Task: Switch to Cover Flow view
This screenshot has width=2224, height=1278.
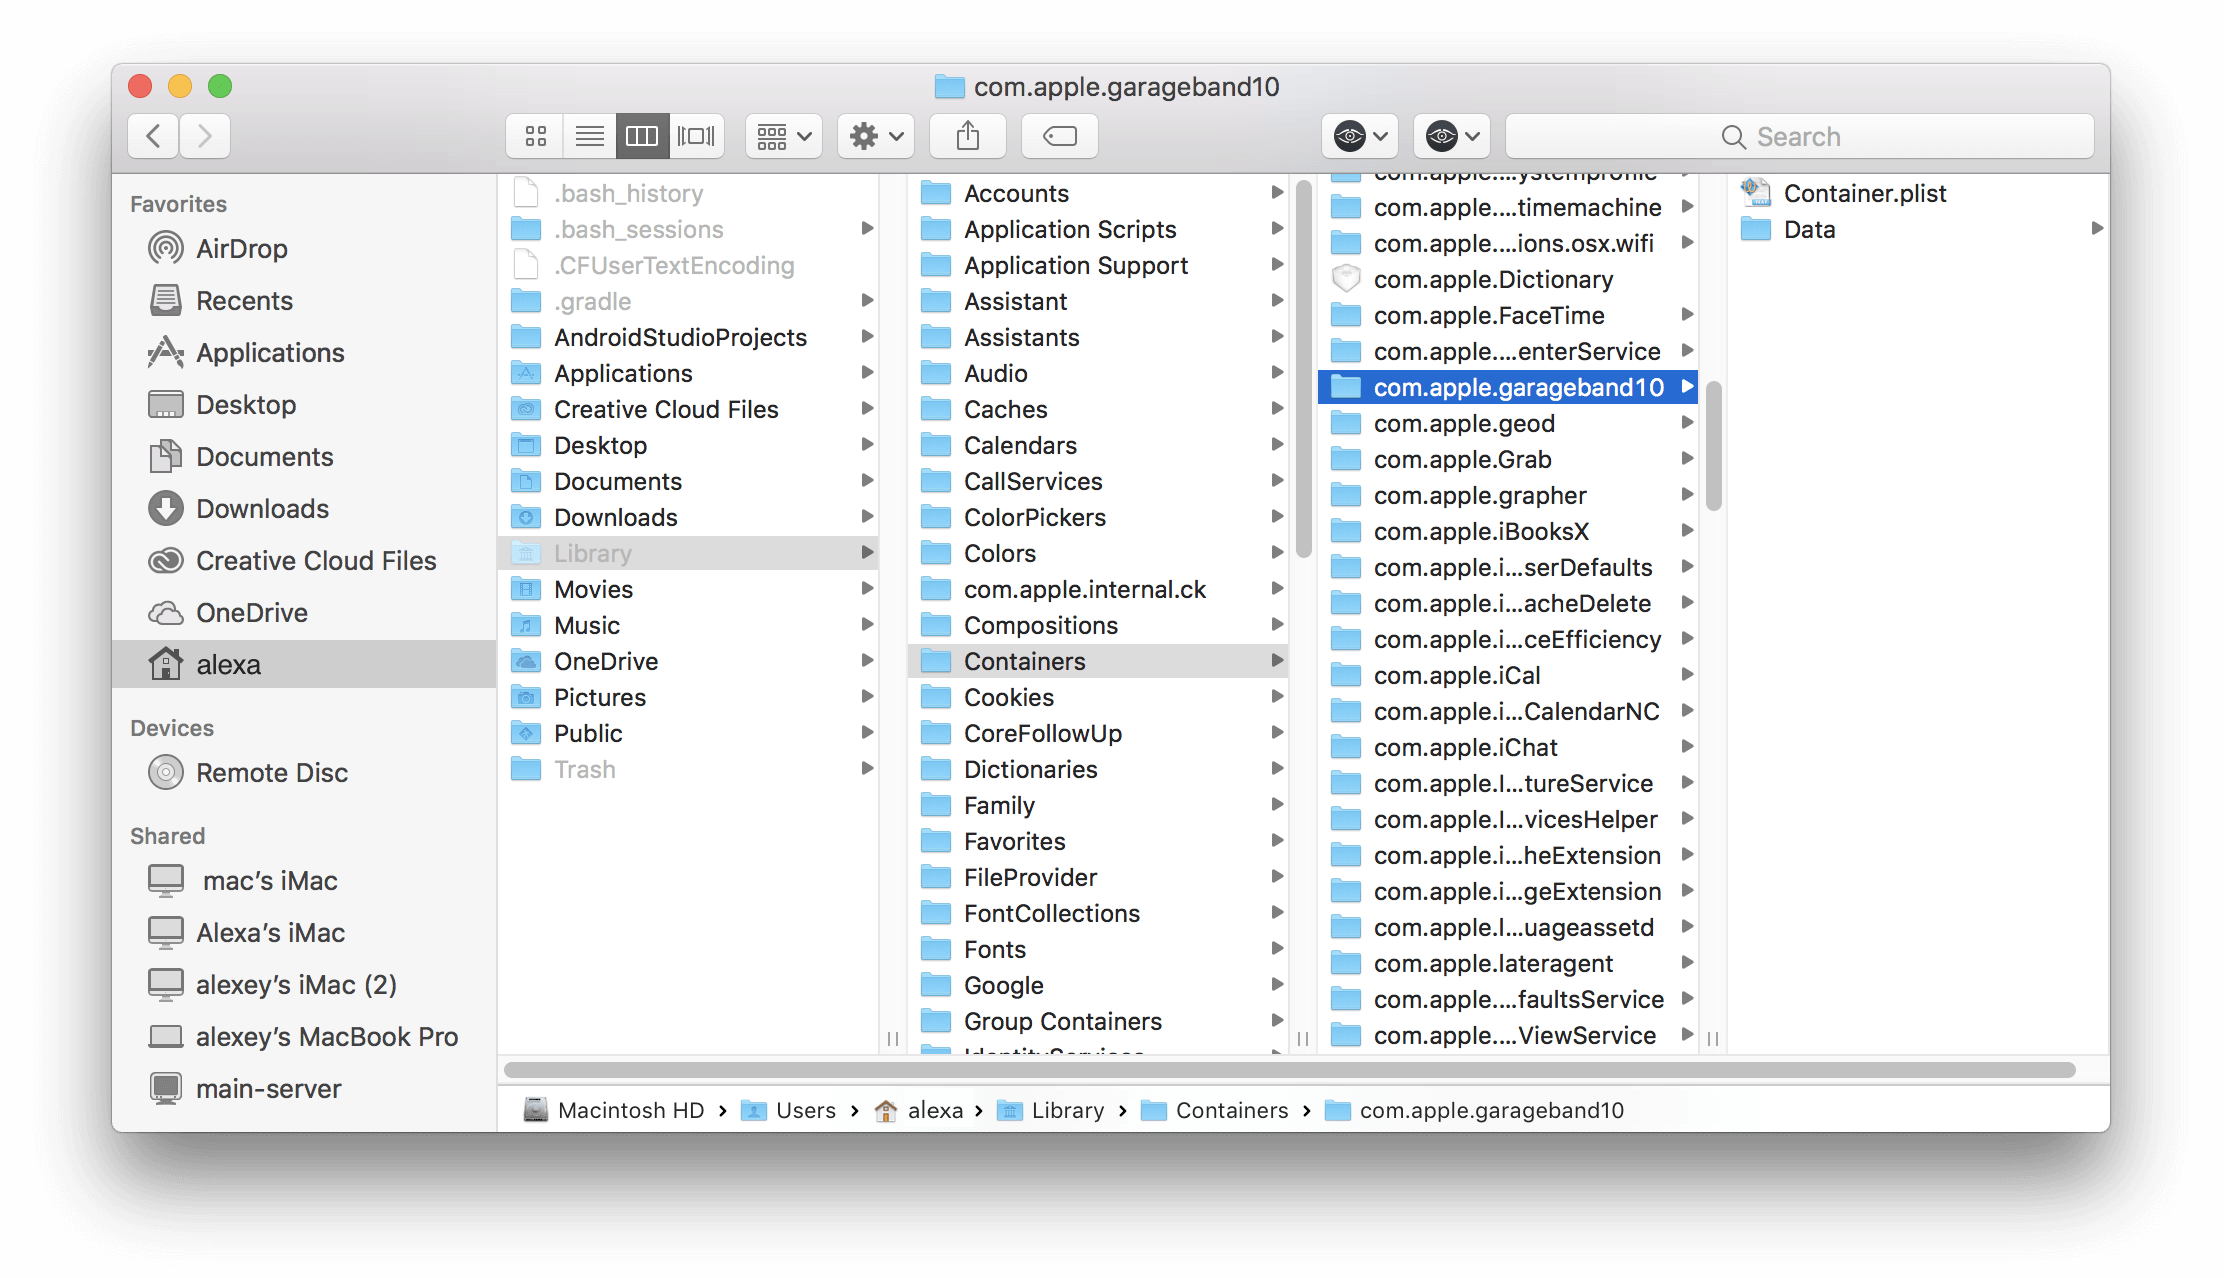Action: click(696, 136)
